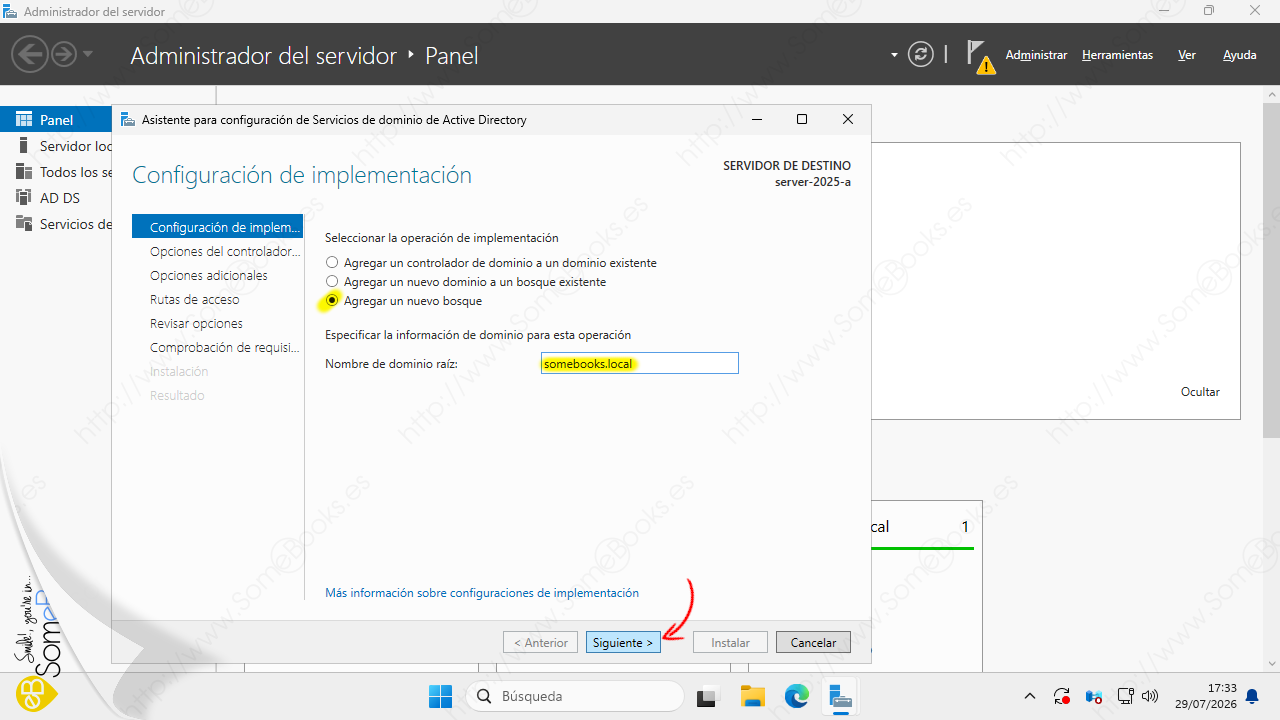The image size is (1280, 720).
Task: Click the Server Manager taskbar icon
Action: (840, 696)
